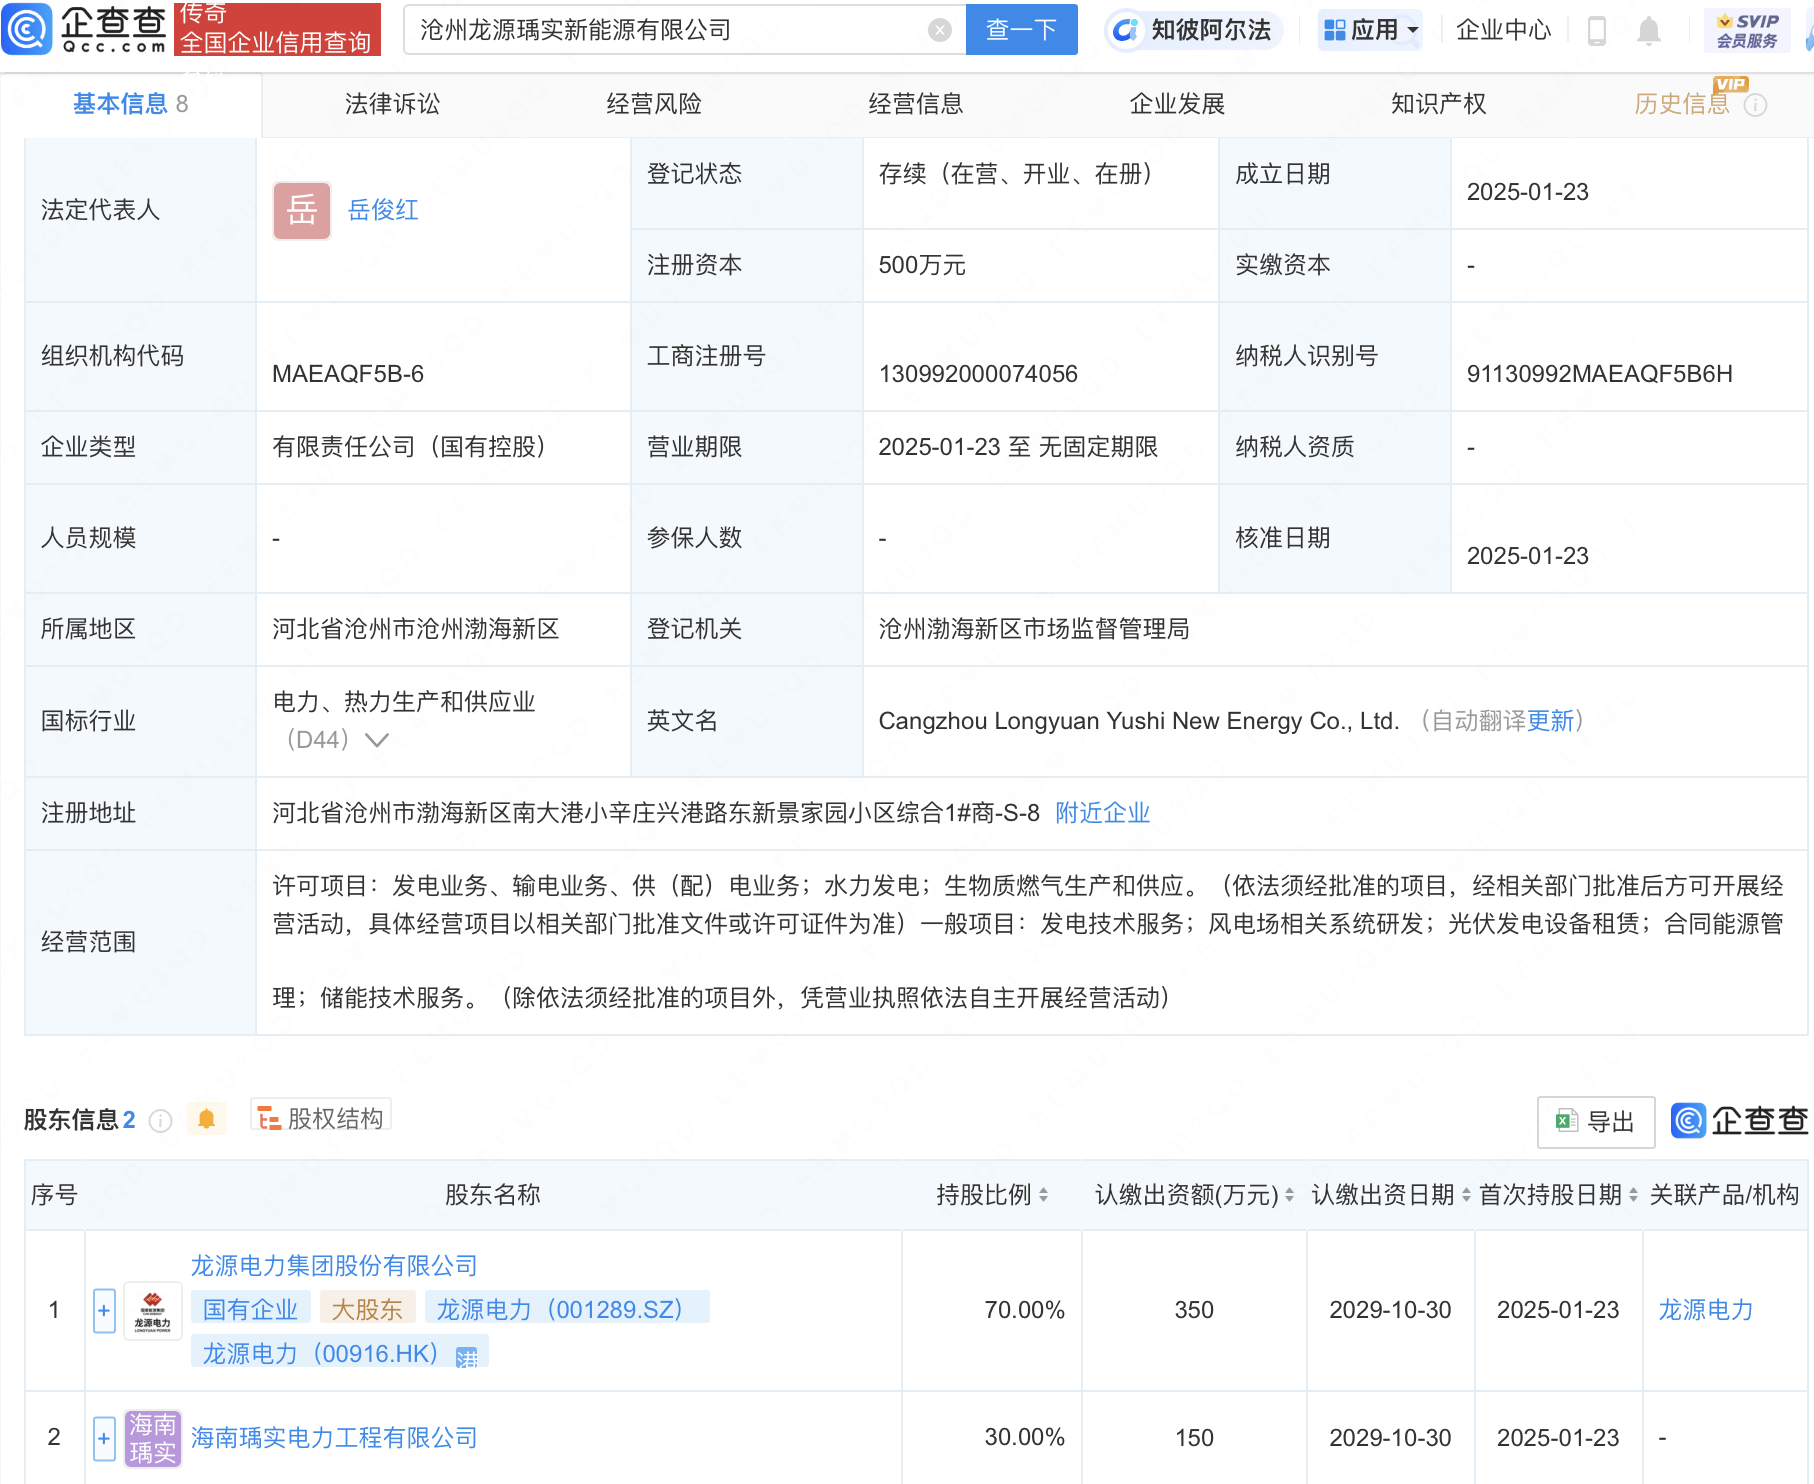Expand row 2 海南瑀实 with plus

click(x=104, y=1438)
